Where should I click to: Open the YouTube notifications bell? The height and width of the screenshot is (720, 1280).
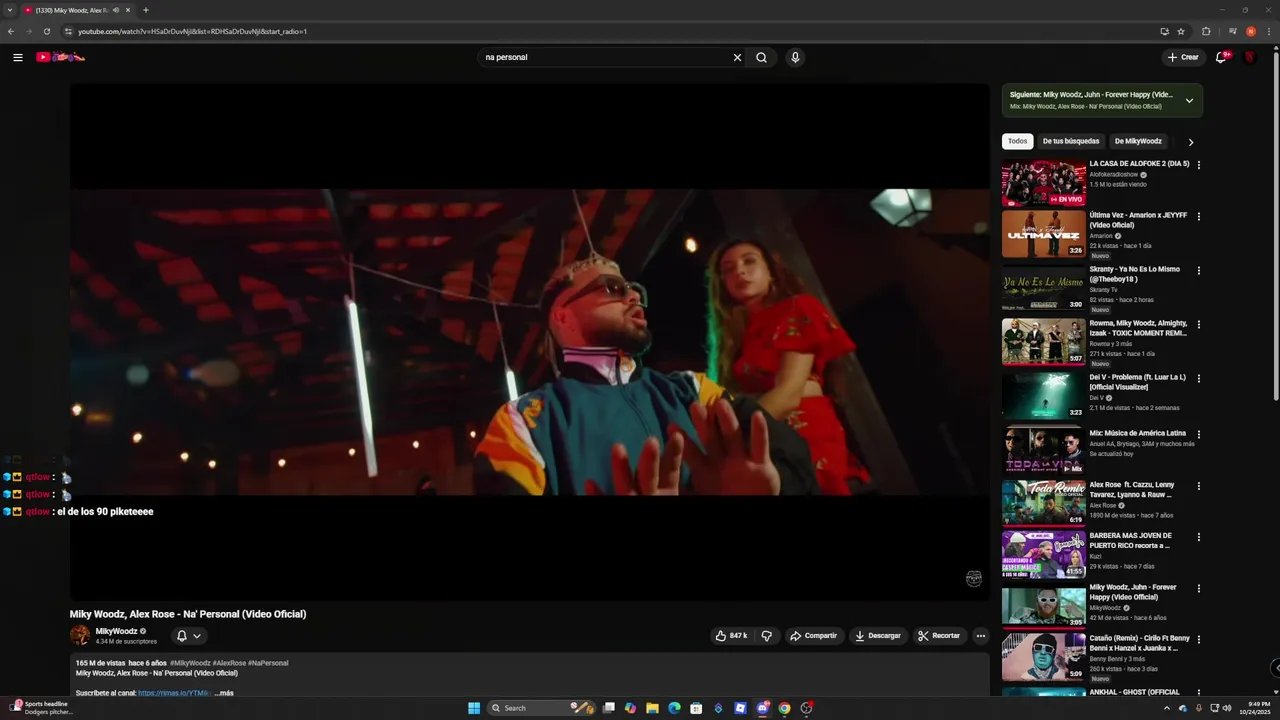[x=1221, y=57]
